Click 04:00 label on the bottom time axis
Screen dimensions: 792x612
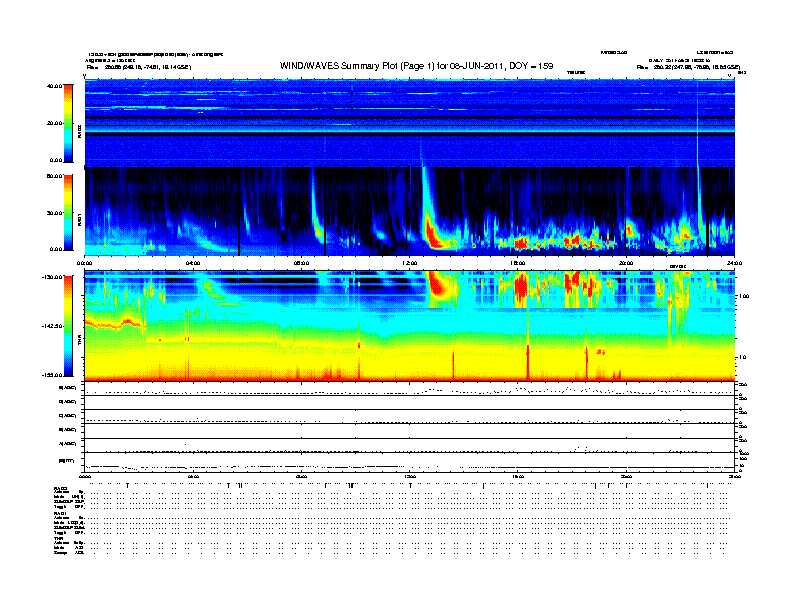193,476
